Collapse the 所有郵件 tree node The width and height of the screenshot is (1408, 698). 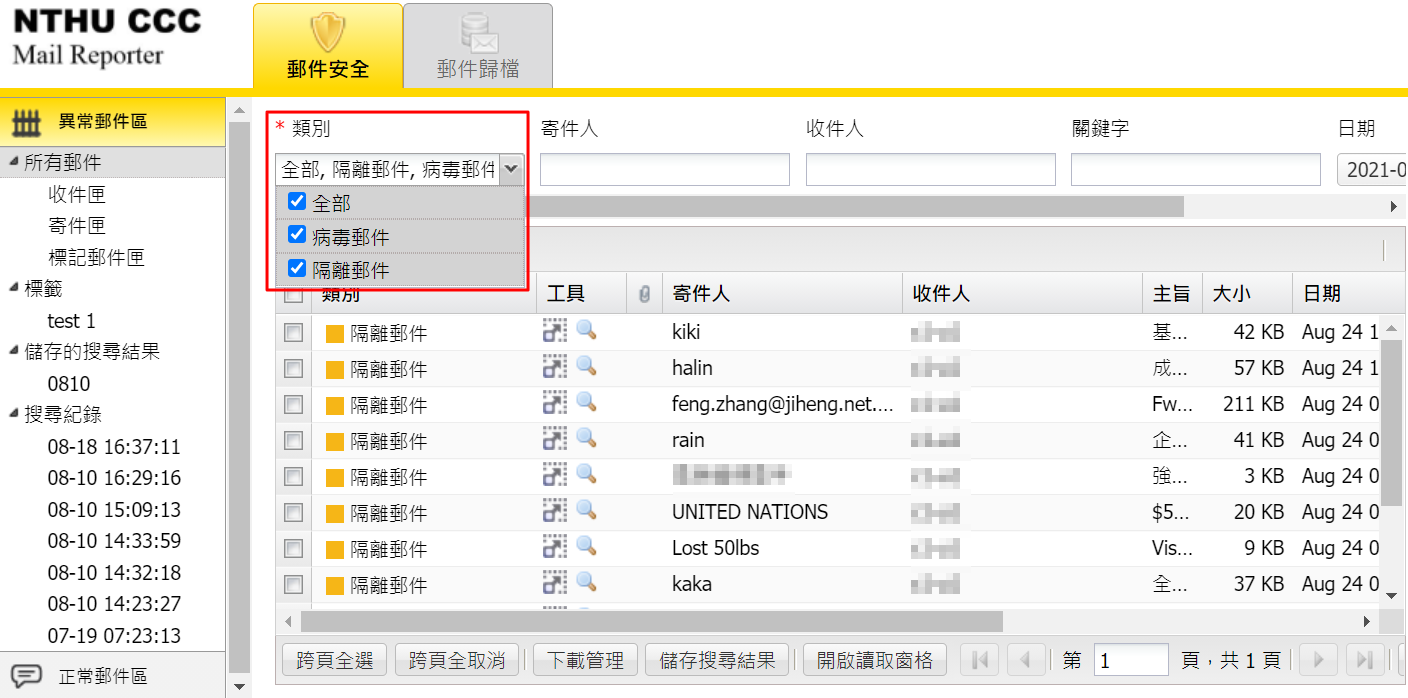tap(13, 162)
